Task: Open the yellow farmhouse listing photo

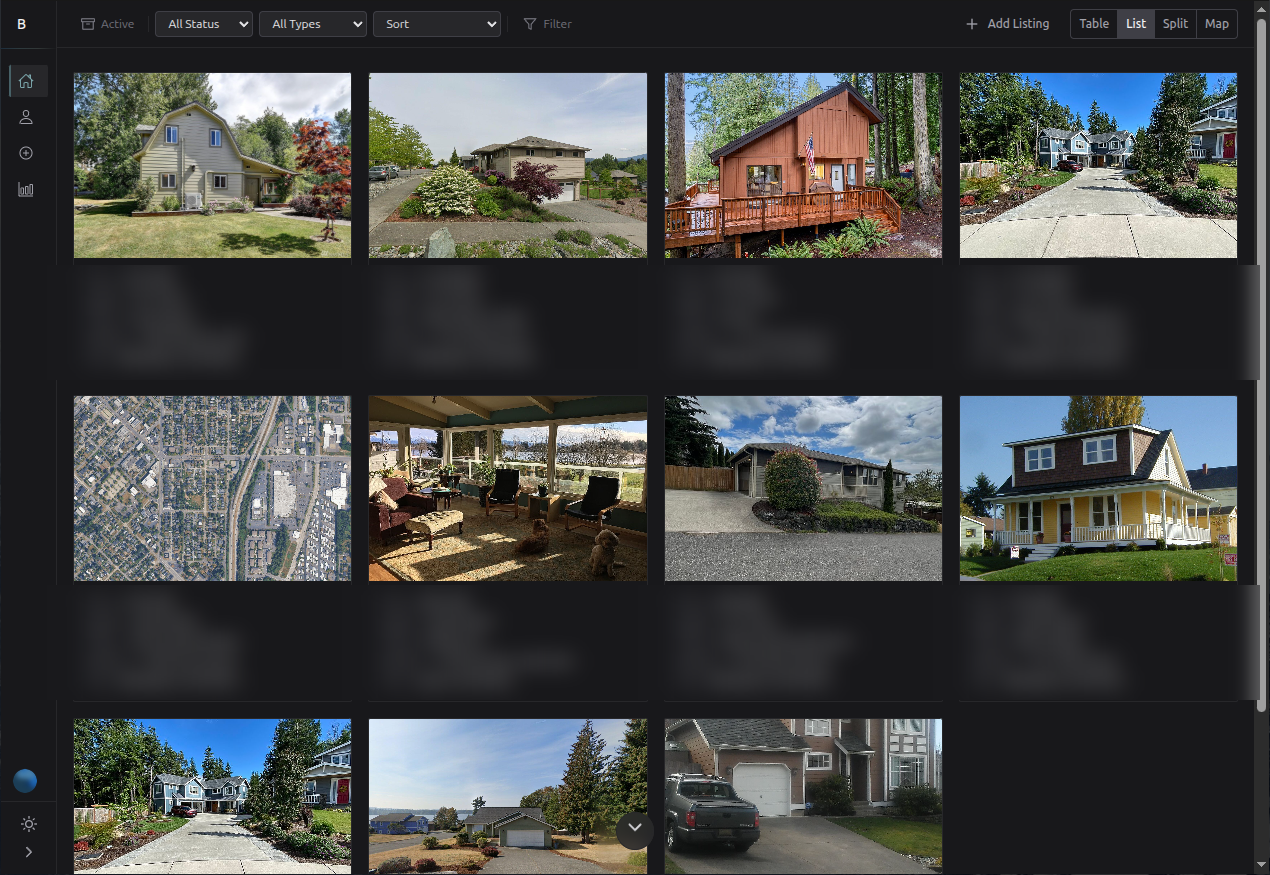Action: [1098, 488]
